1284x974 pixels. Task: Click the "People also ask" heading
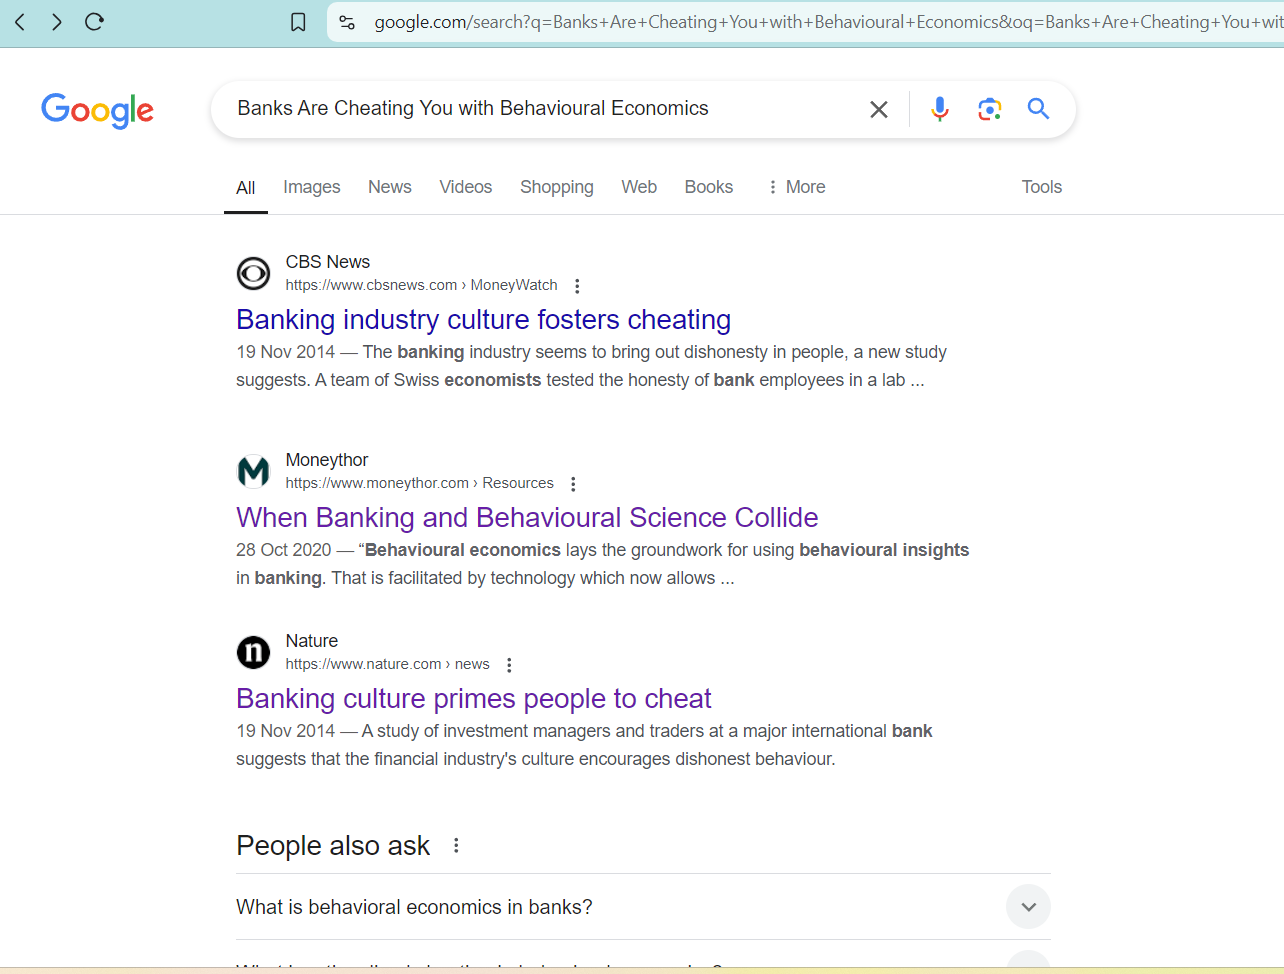point(333,846)
